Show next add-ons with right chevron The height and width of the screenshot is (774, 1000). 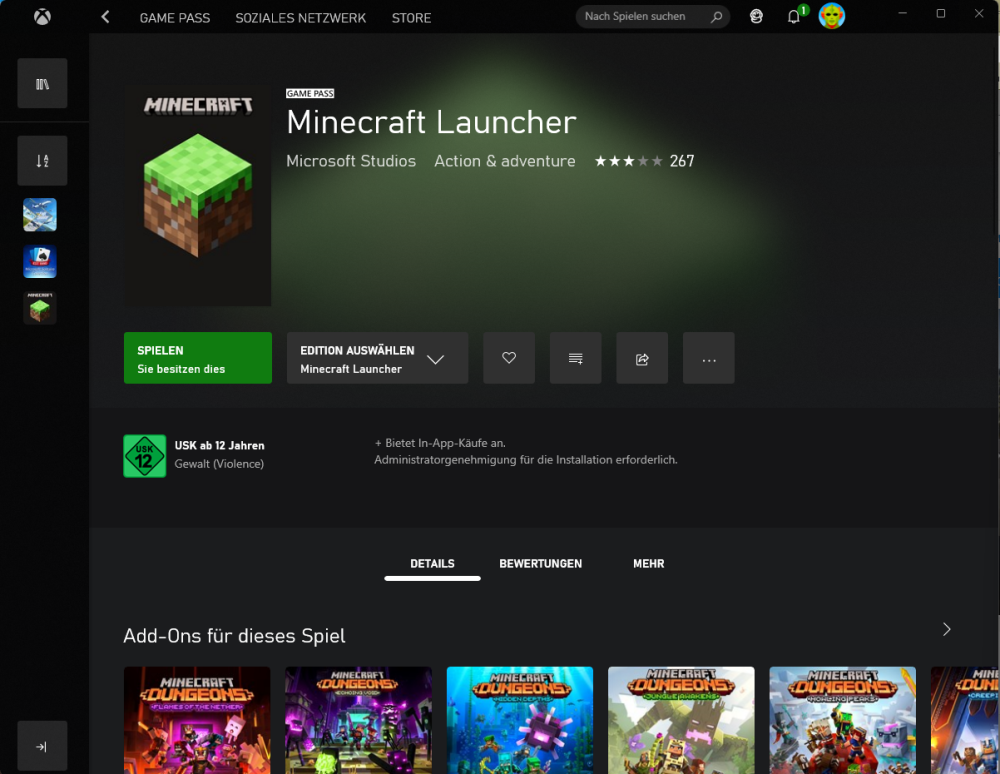coord(946,629)
